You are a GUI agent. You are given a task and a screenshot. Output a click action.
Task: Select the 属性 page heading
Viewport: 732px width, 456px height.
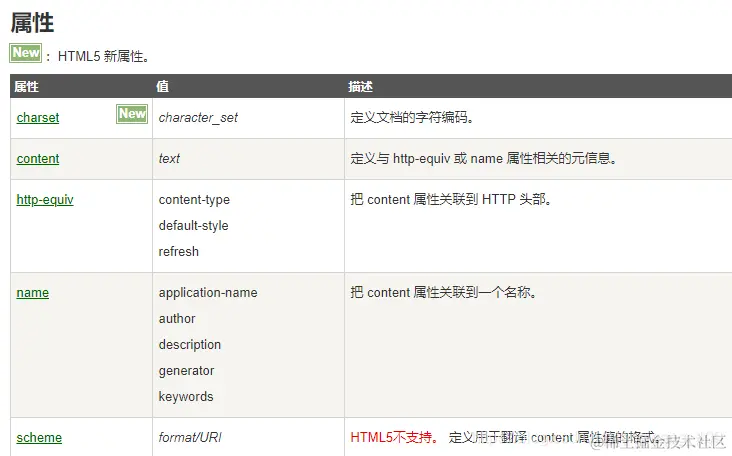pyautogui.click(x=32, y=23)
